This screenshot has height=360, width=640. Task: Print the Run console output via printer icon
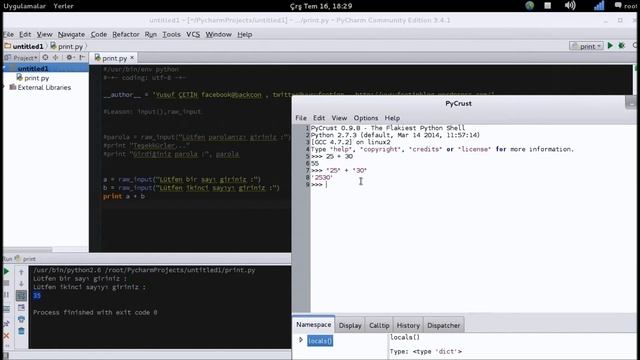(x=21, y=319)
